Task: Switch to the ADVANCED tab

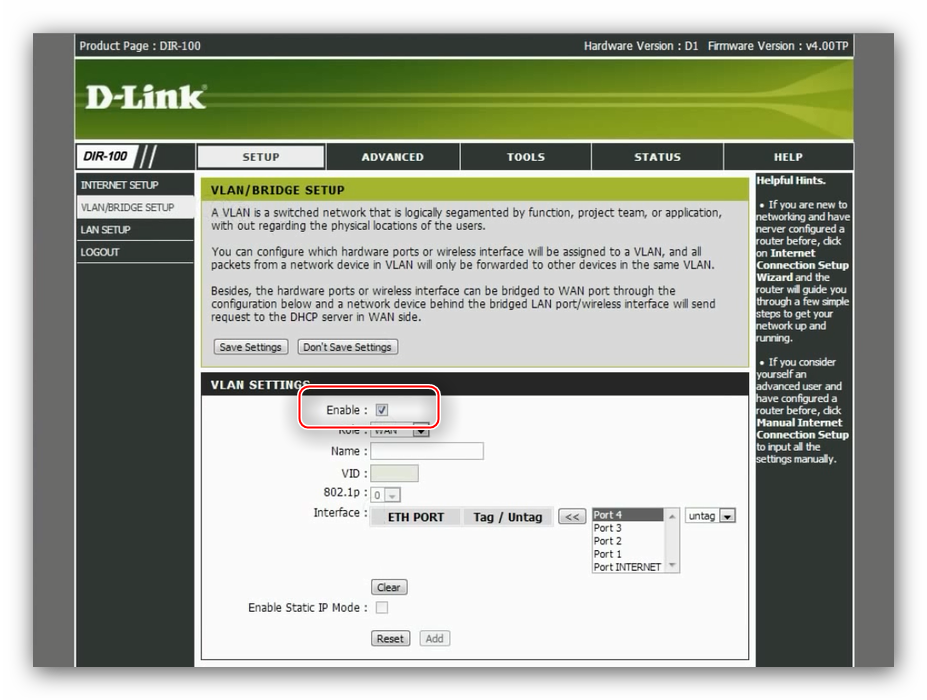Action: coord(393,157)
